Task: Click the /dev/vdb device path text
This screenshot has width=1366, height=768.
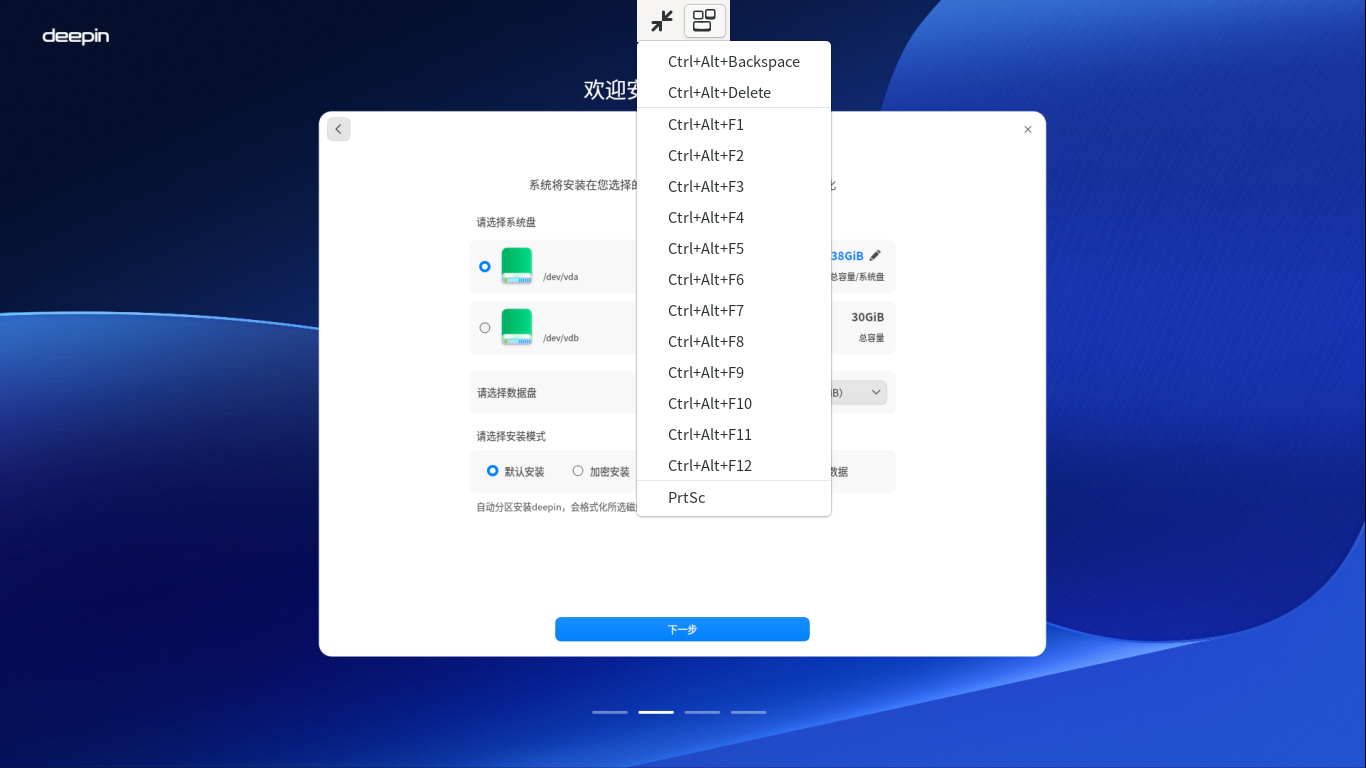Action: (561, 338)
